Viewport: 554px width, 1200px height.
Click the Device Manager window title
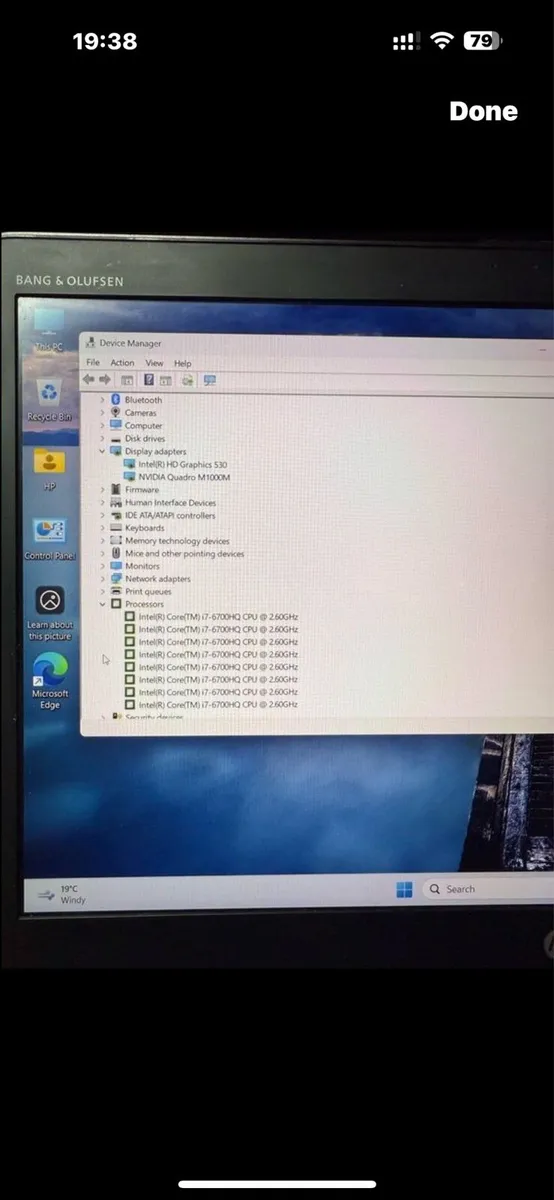(130, 343)
